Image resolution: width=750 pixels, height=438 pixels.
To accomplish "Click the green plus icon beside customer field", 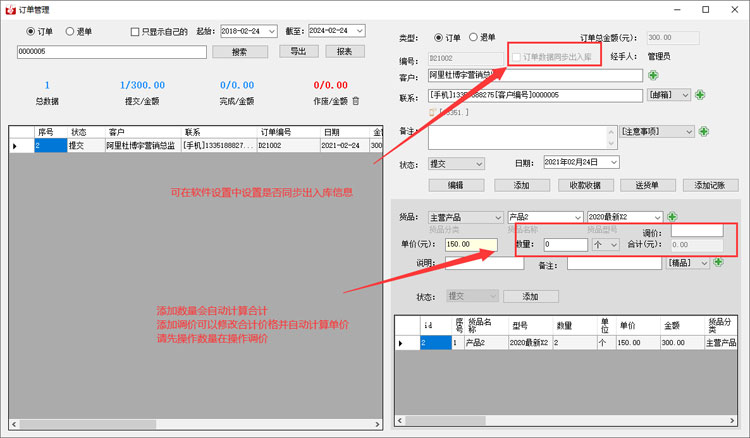I will click(653, 75).
